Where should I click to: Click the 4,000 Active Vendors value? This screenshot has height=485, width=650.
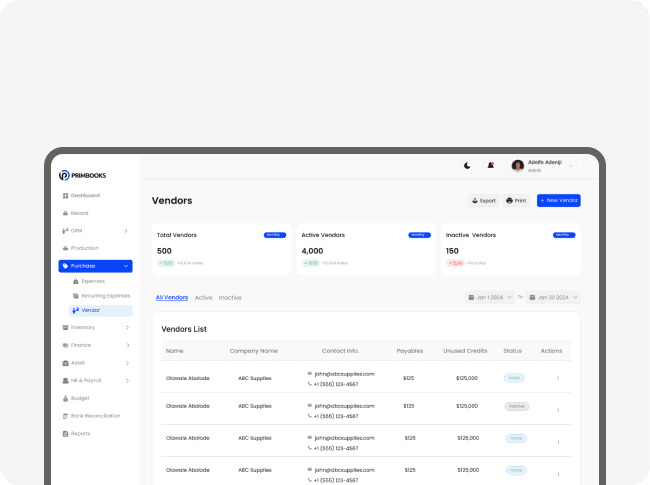[x=312, y=251]
